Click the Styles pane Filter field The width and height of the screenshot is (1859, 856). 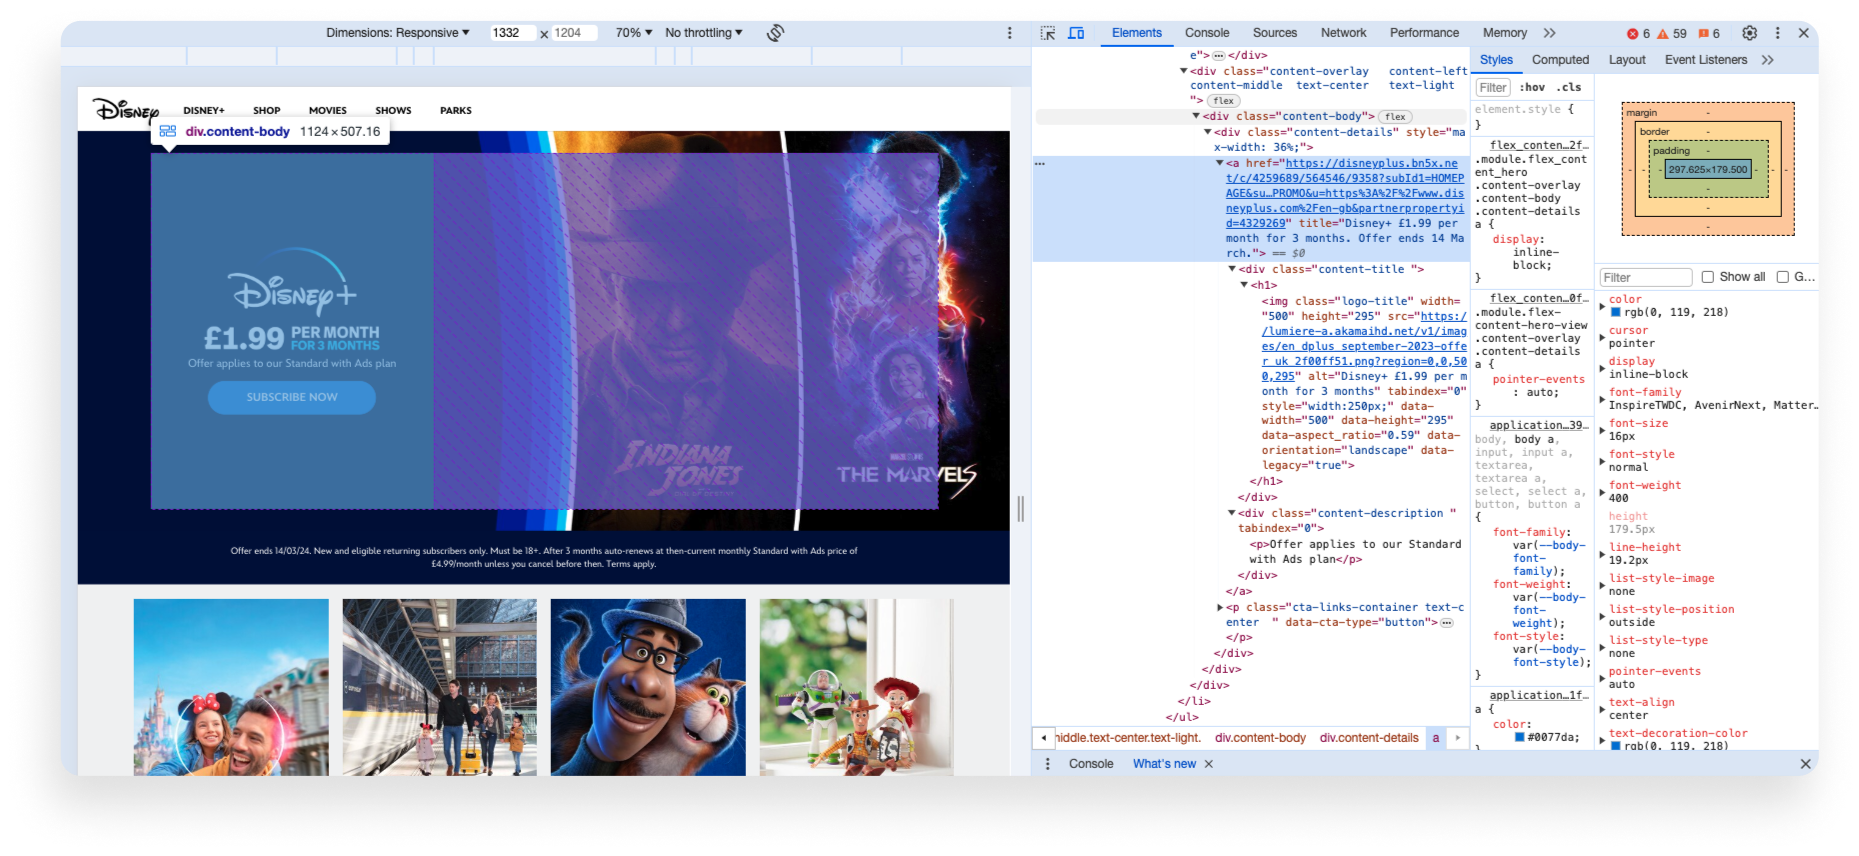click(x=1493, y=88)
